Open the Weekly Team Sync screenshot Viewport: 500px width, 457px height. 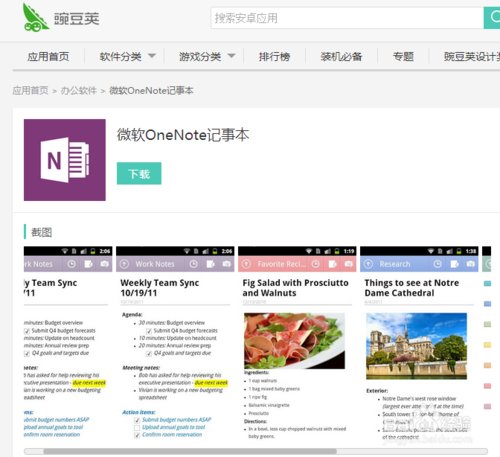pyautogui.click(x=175, y=343)
